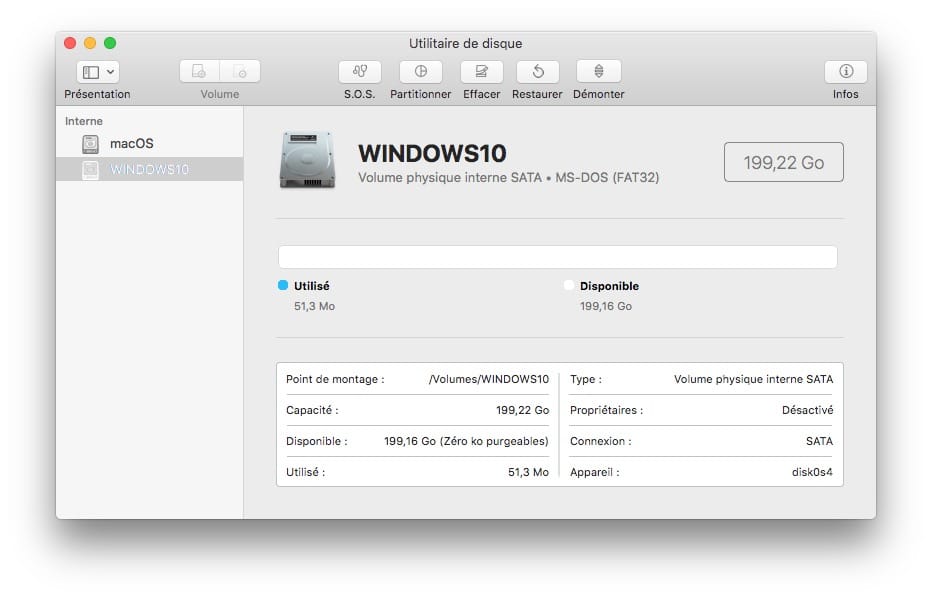Click the Capacité row value 199,22 Go
This screenshot has width=932, height=599.
pyautogui.click(x=522, y=410)
